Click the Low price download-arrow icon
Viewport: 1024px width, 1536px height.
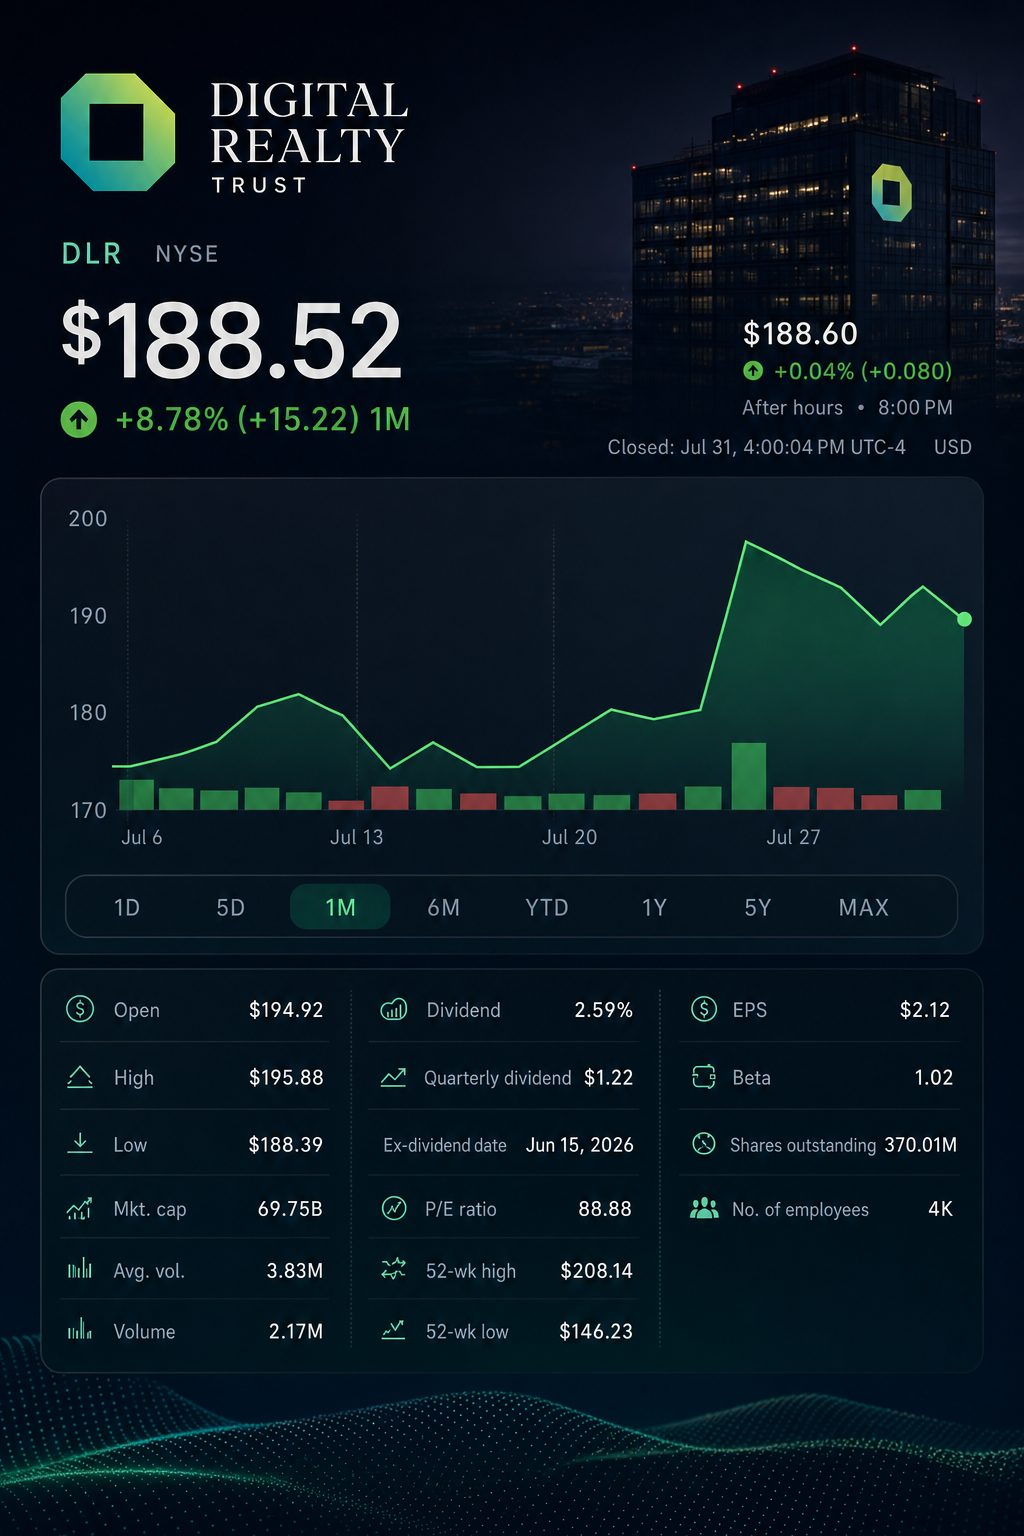pos(80,1143)
